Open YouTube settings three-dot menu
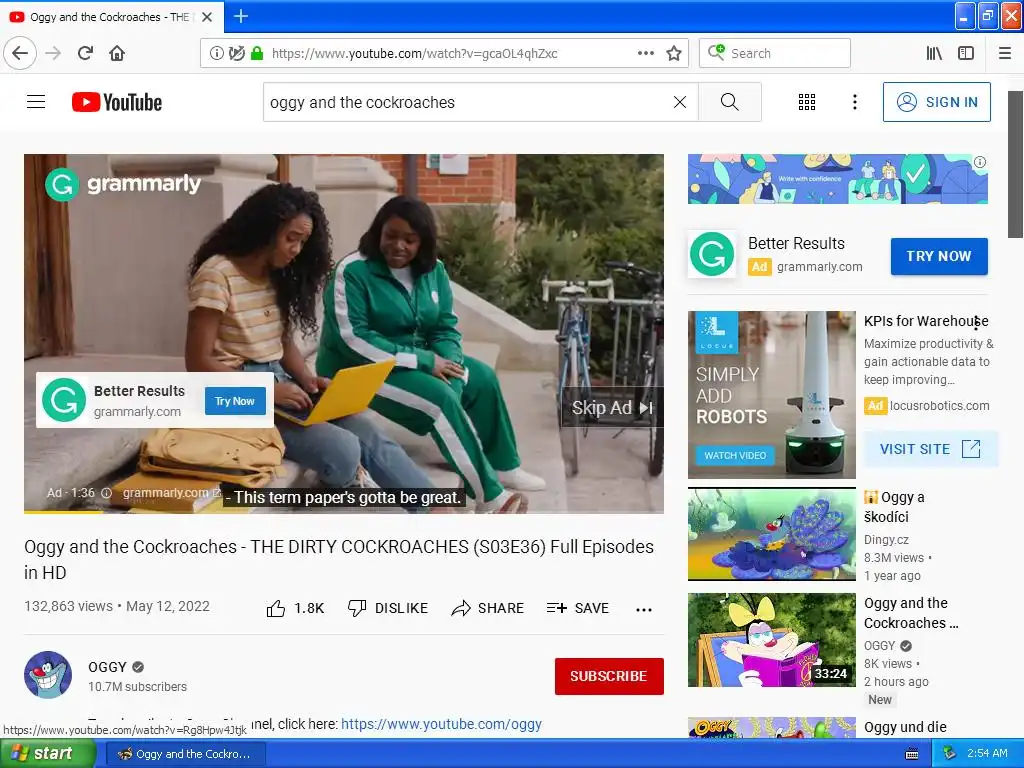The image size is (1024, 768). 855,102
